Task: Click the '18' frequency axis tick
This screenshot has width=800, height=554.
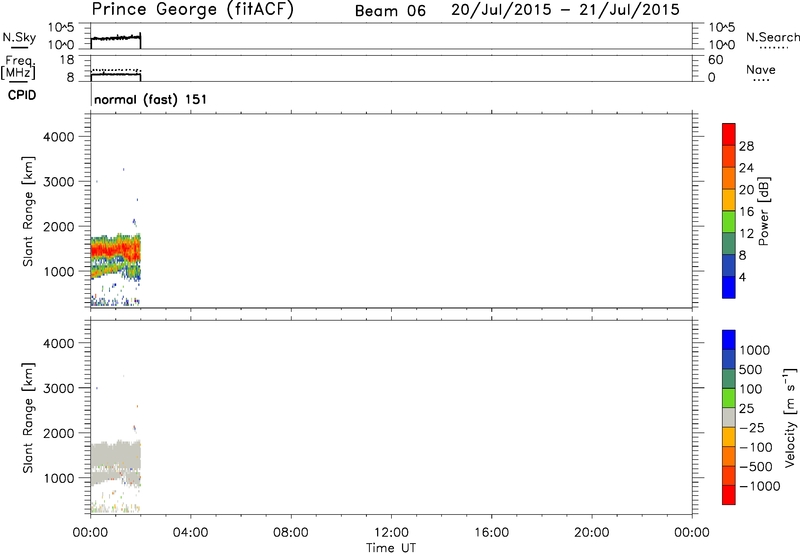Action: pos(67,60)
